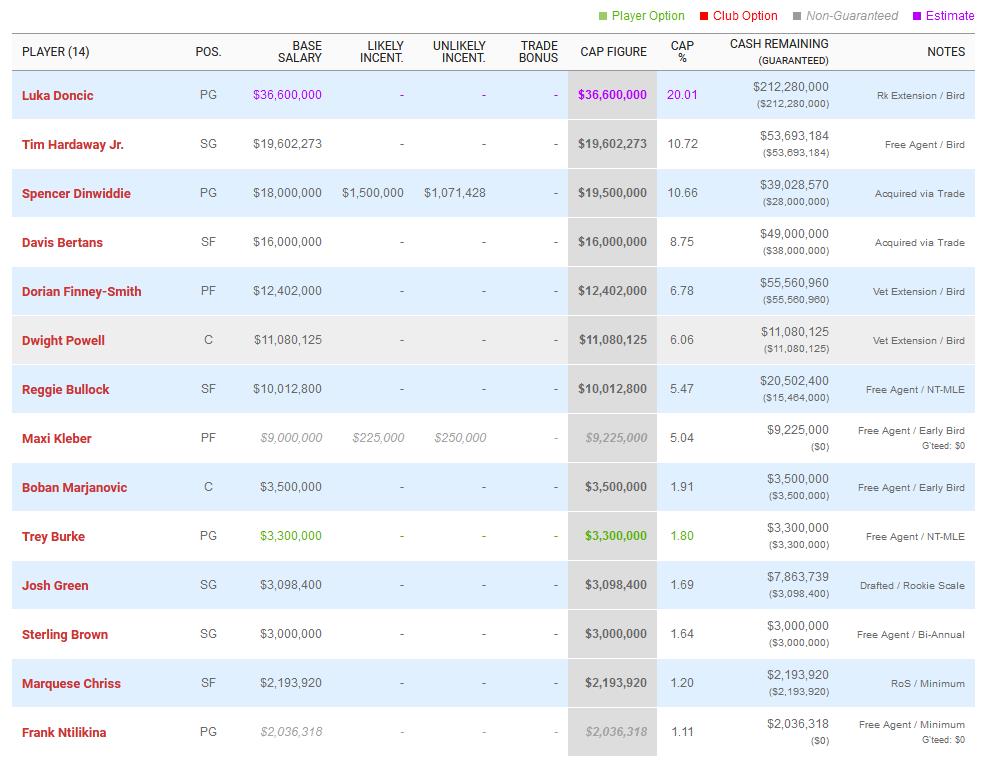Viewport: 989px width, 766px height.
Task: Click Frank Ntilikina's Free Agent / Minimum note
Action: click(x=912, y=724)
